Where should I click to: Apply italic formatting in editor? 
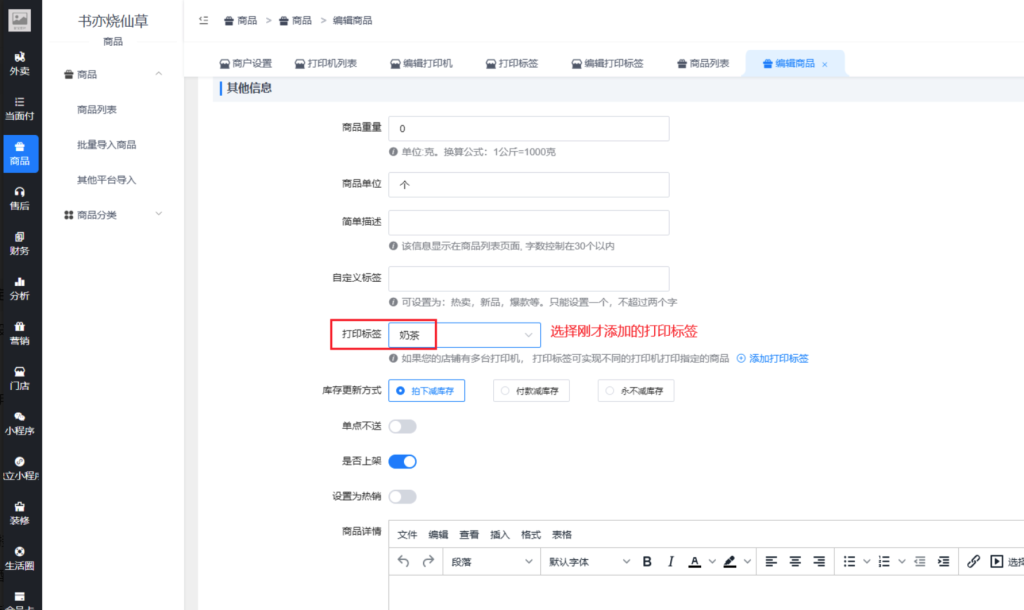(671, 562)
